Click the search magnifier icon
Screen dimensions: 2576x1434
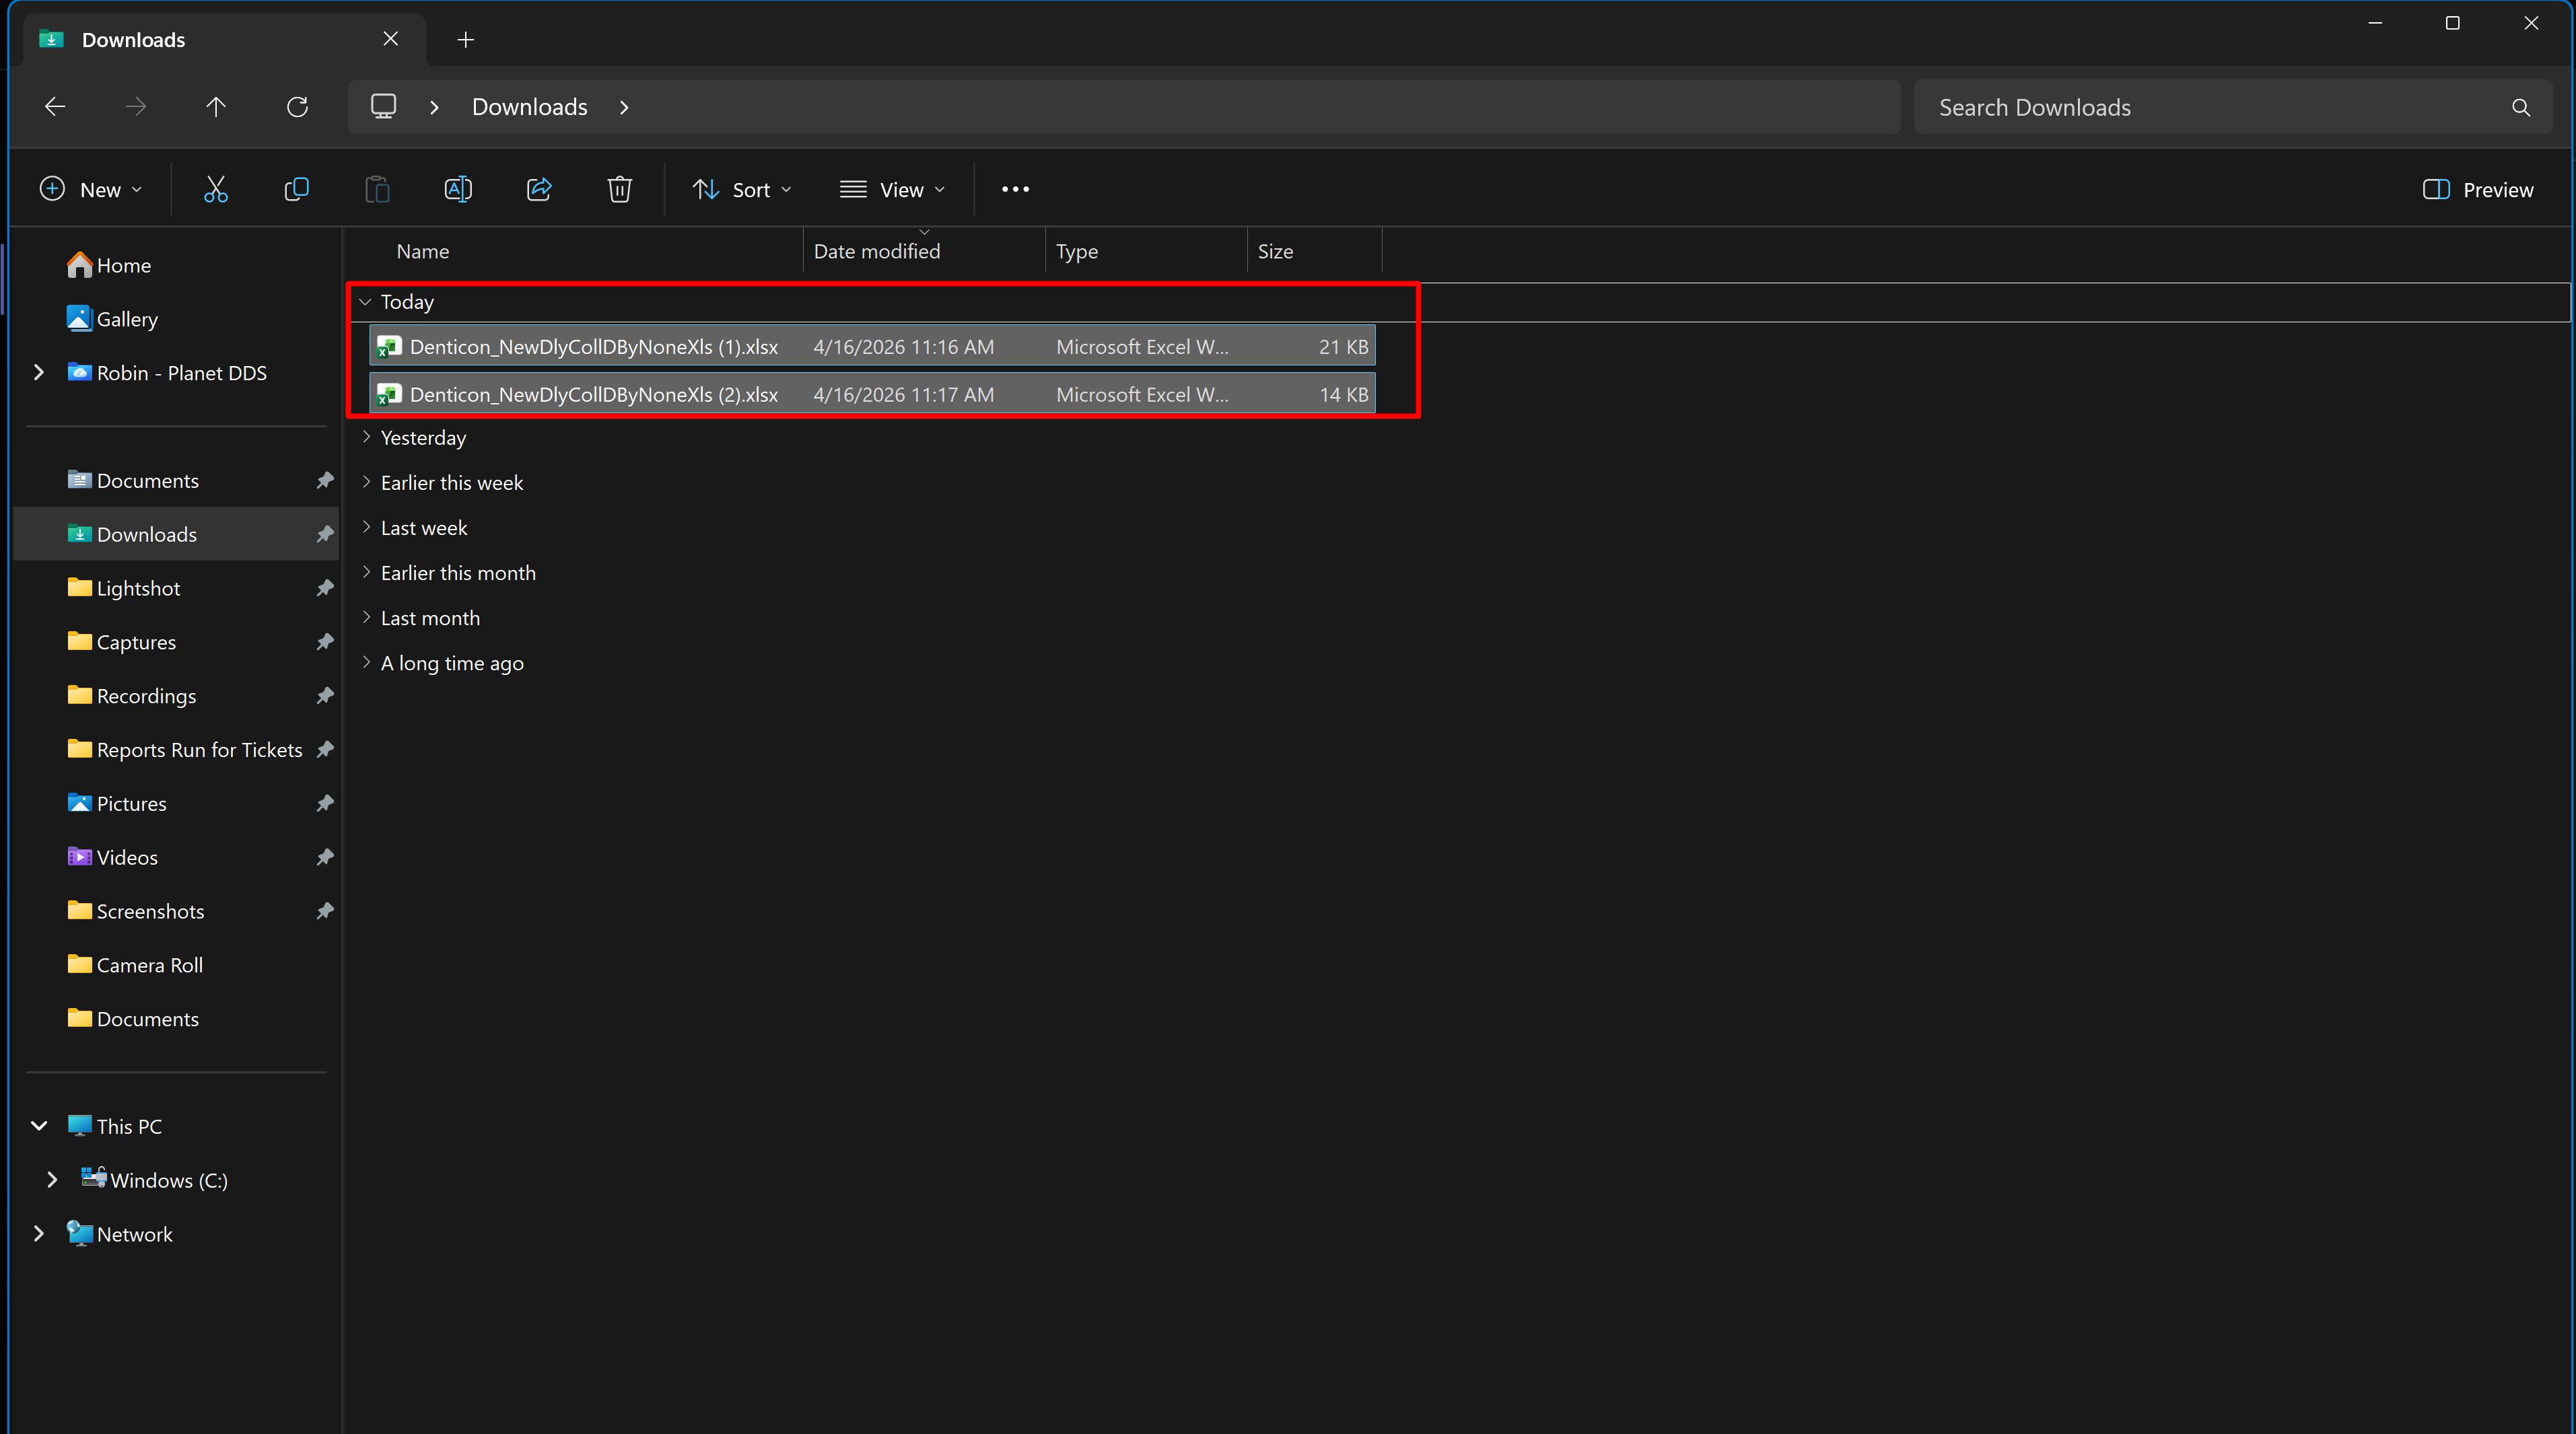click(2521, 107)
